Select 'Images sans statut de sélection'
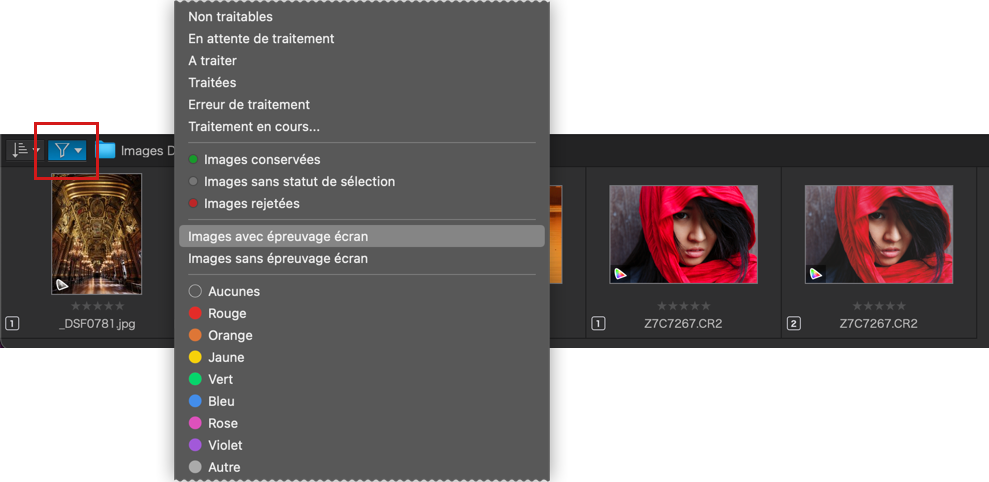 361,182
